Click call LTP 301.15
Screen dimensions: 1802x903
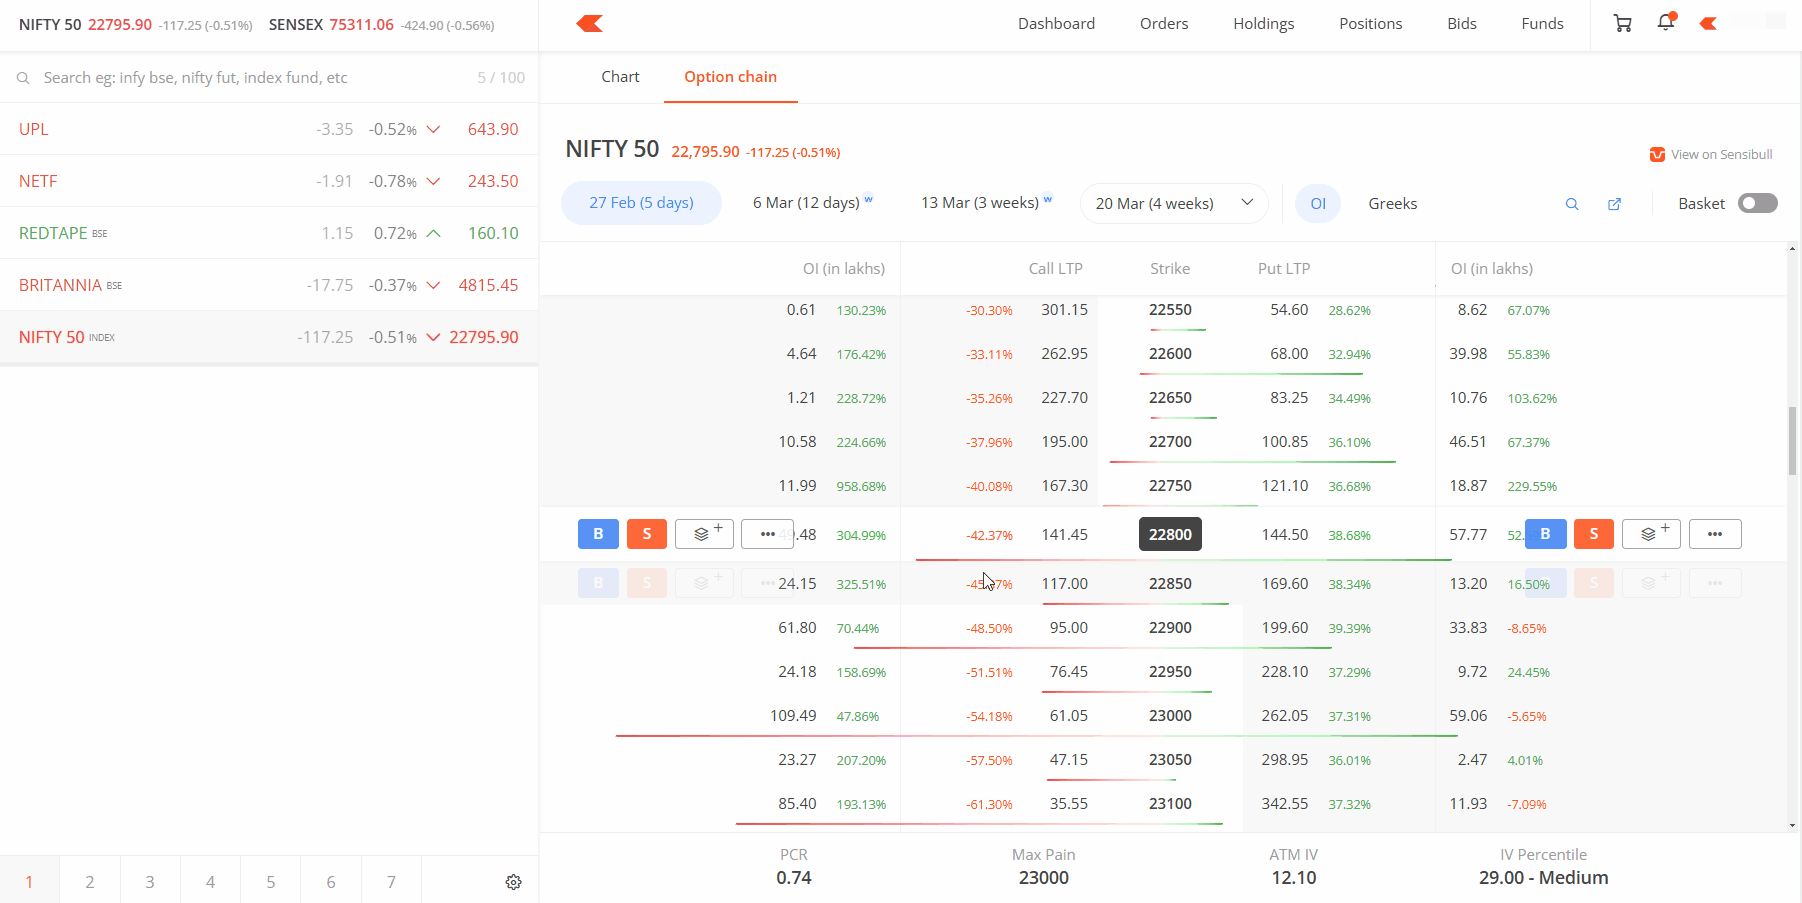[x=1064, y=310]
